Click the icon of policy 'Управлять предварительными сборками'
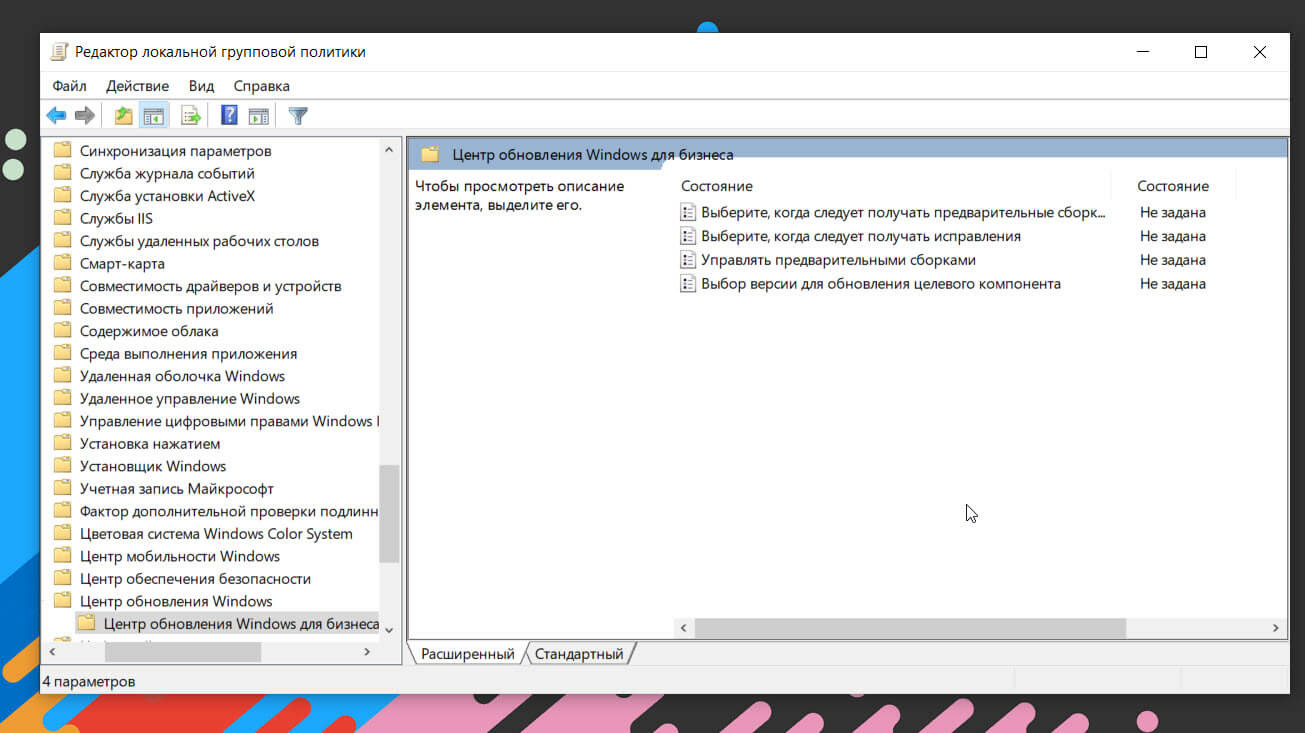The height and width of the screenshot is (733, 1305). [688, 260]
